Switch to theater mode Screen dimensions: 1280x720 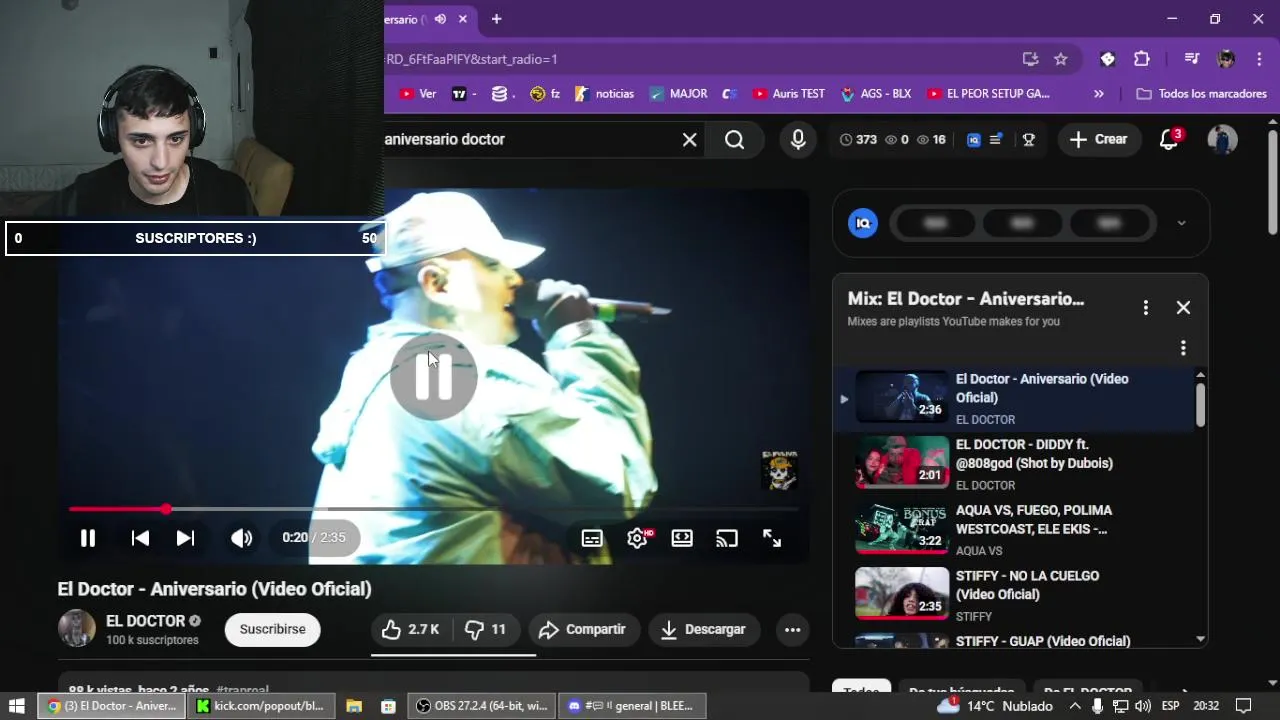682,538
